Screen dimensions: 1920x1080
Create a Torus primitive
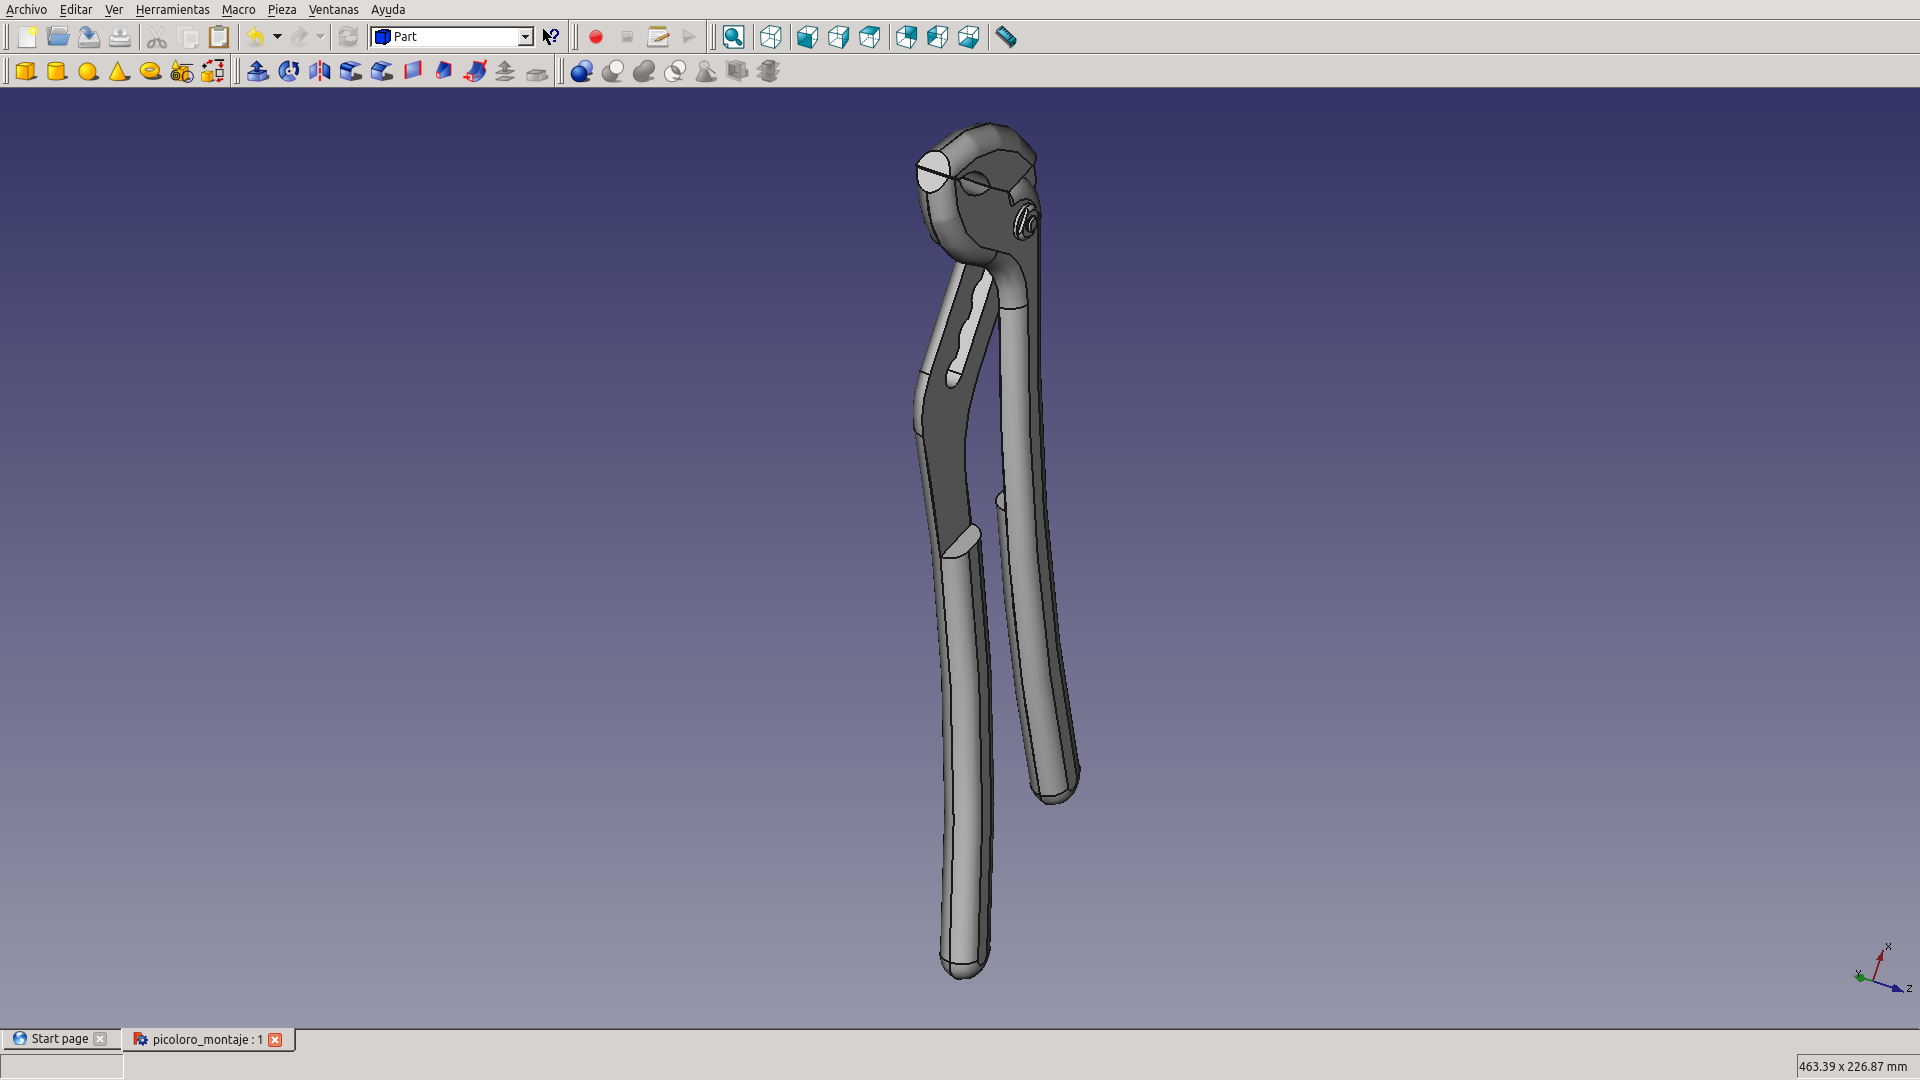(150, 71)
